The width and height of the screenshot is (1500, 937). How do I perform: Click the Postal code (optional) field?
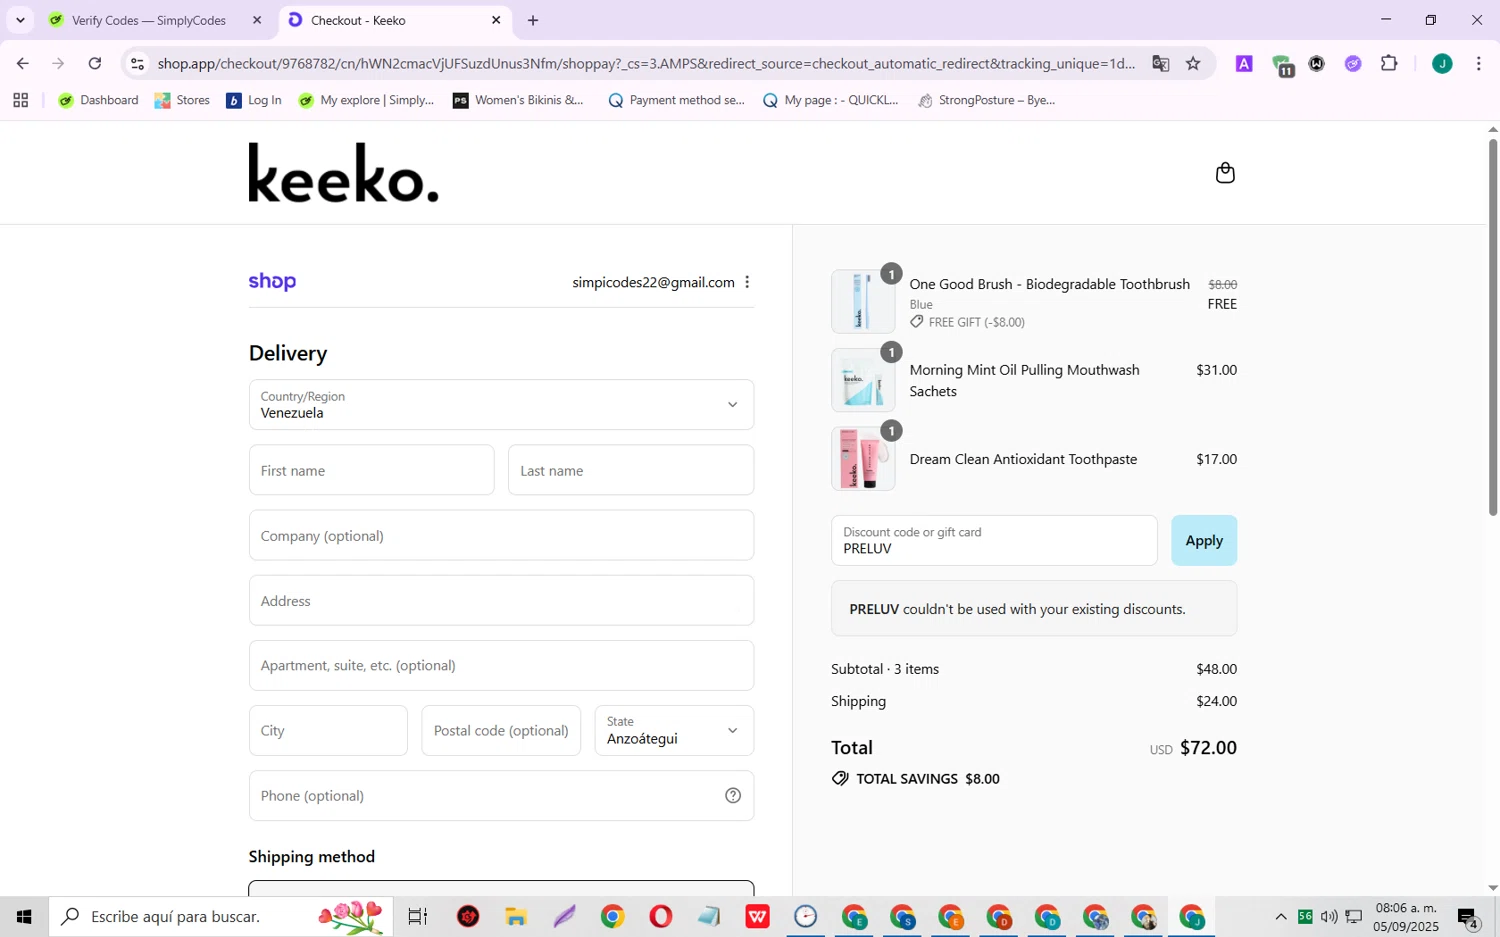click(x=501, y=730)
